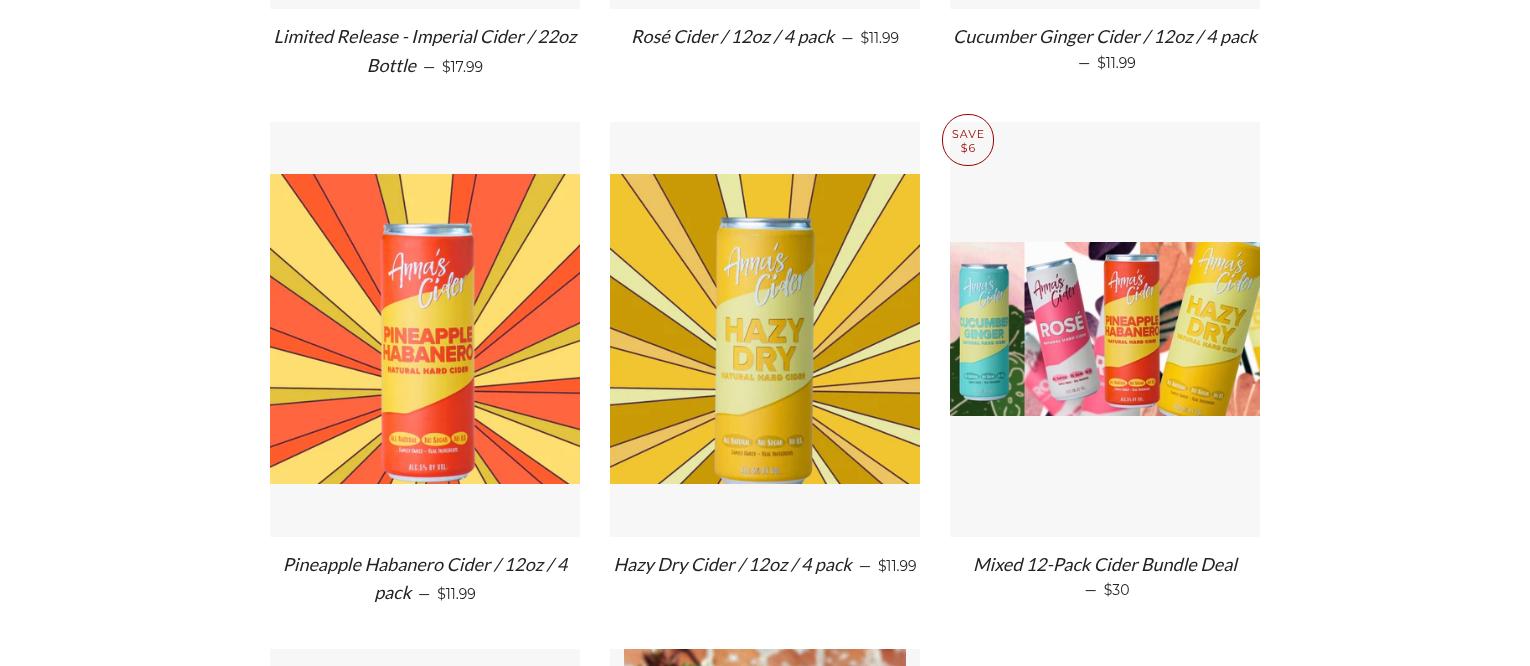Open Rosé Cider 4 pack link
The image size is (1530, 666).
point(733,37)
